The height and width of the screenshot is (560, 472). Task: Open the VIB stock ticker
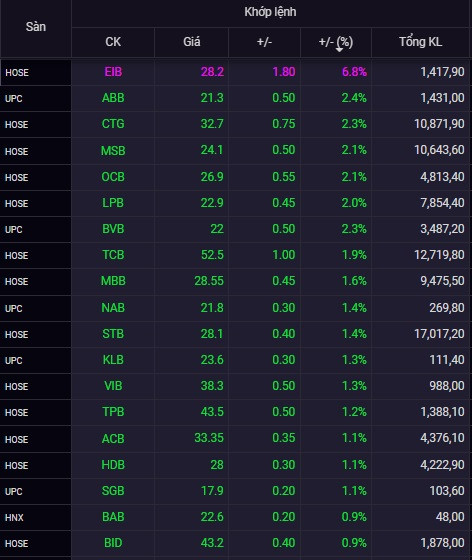tap(113, 386)
